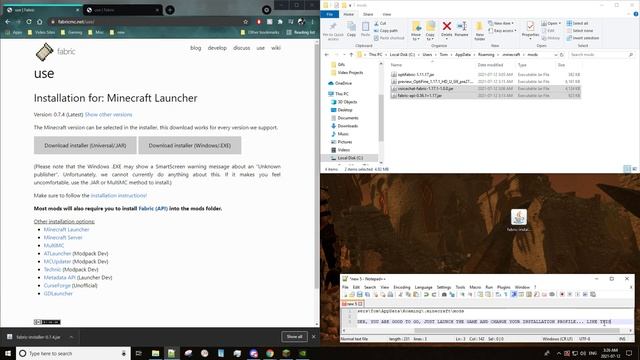
Task: Select Local Disk (C:) in navigation pane
Action: coord(350,158)
